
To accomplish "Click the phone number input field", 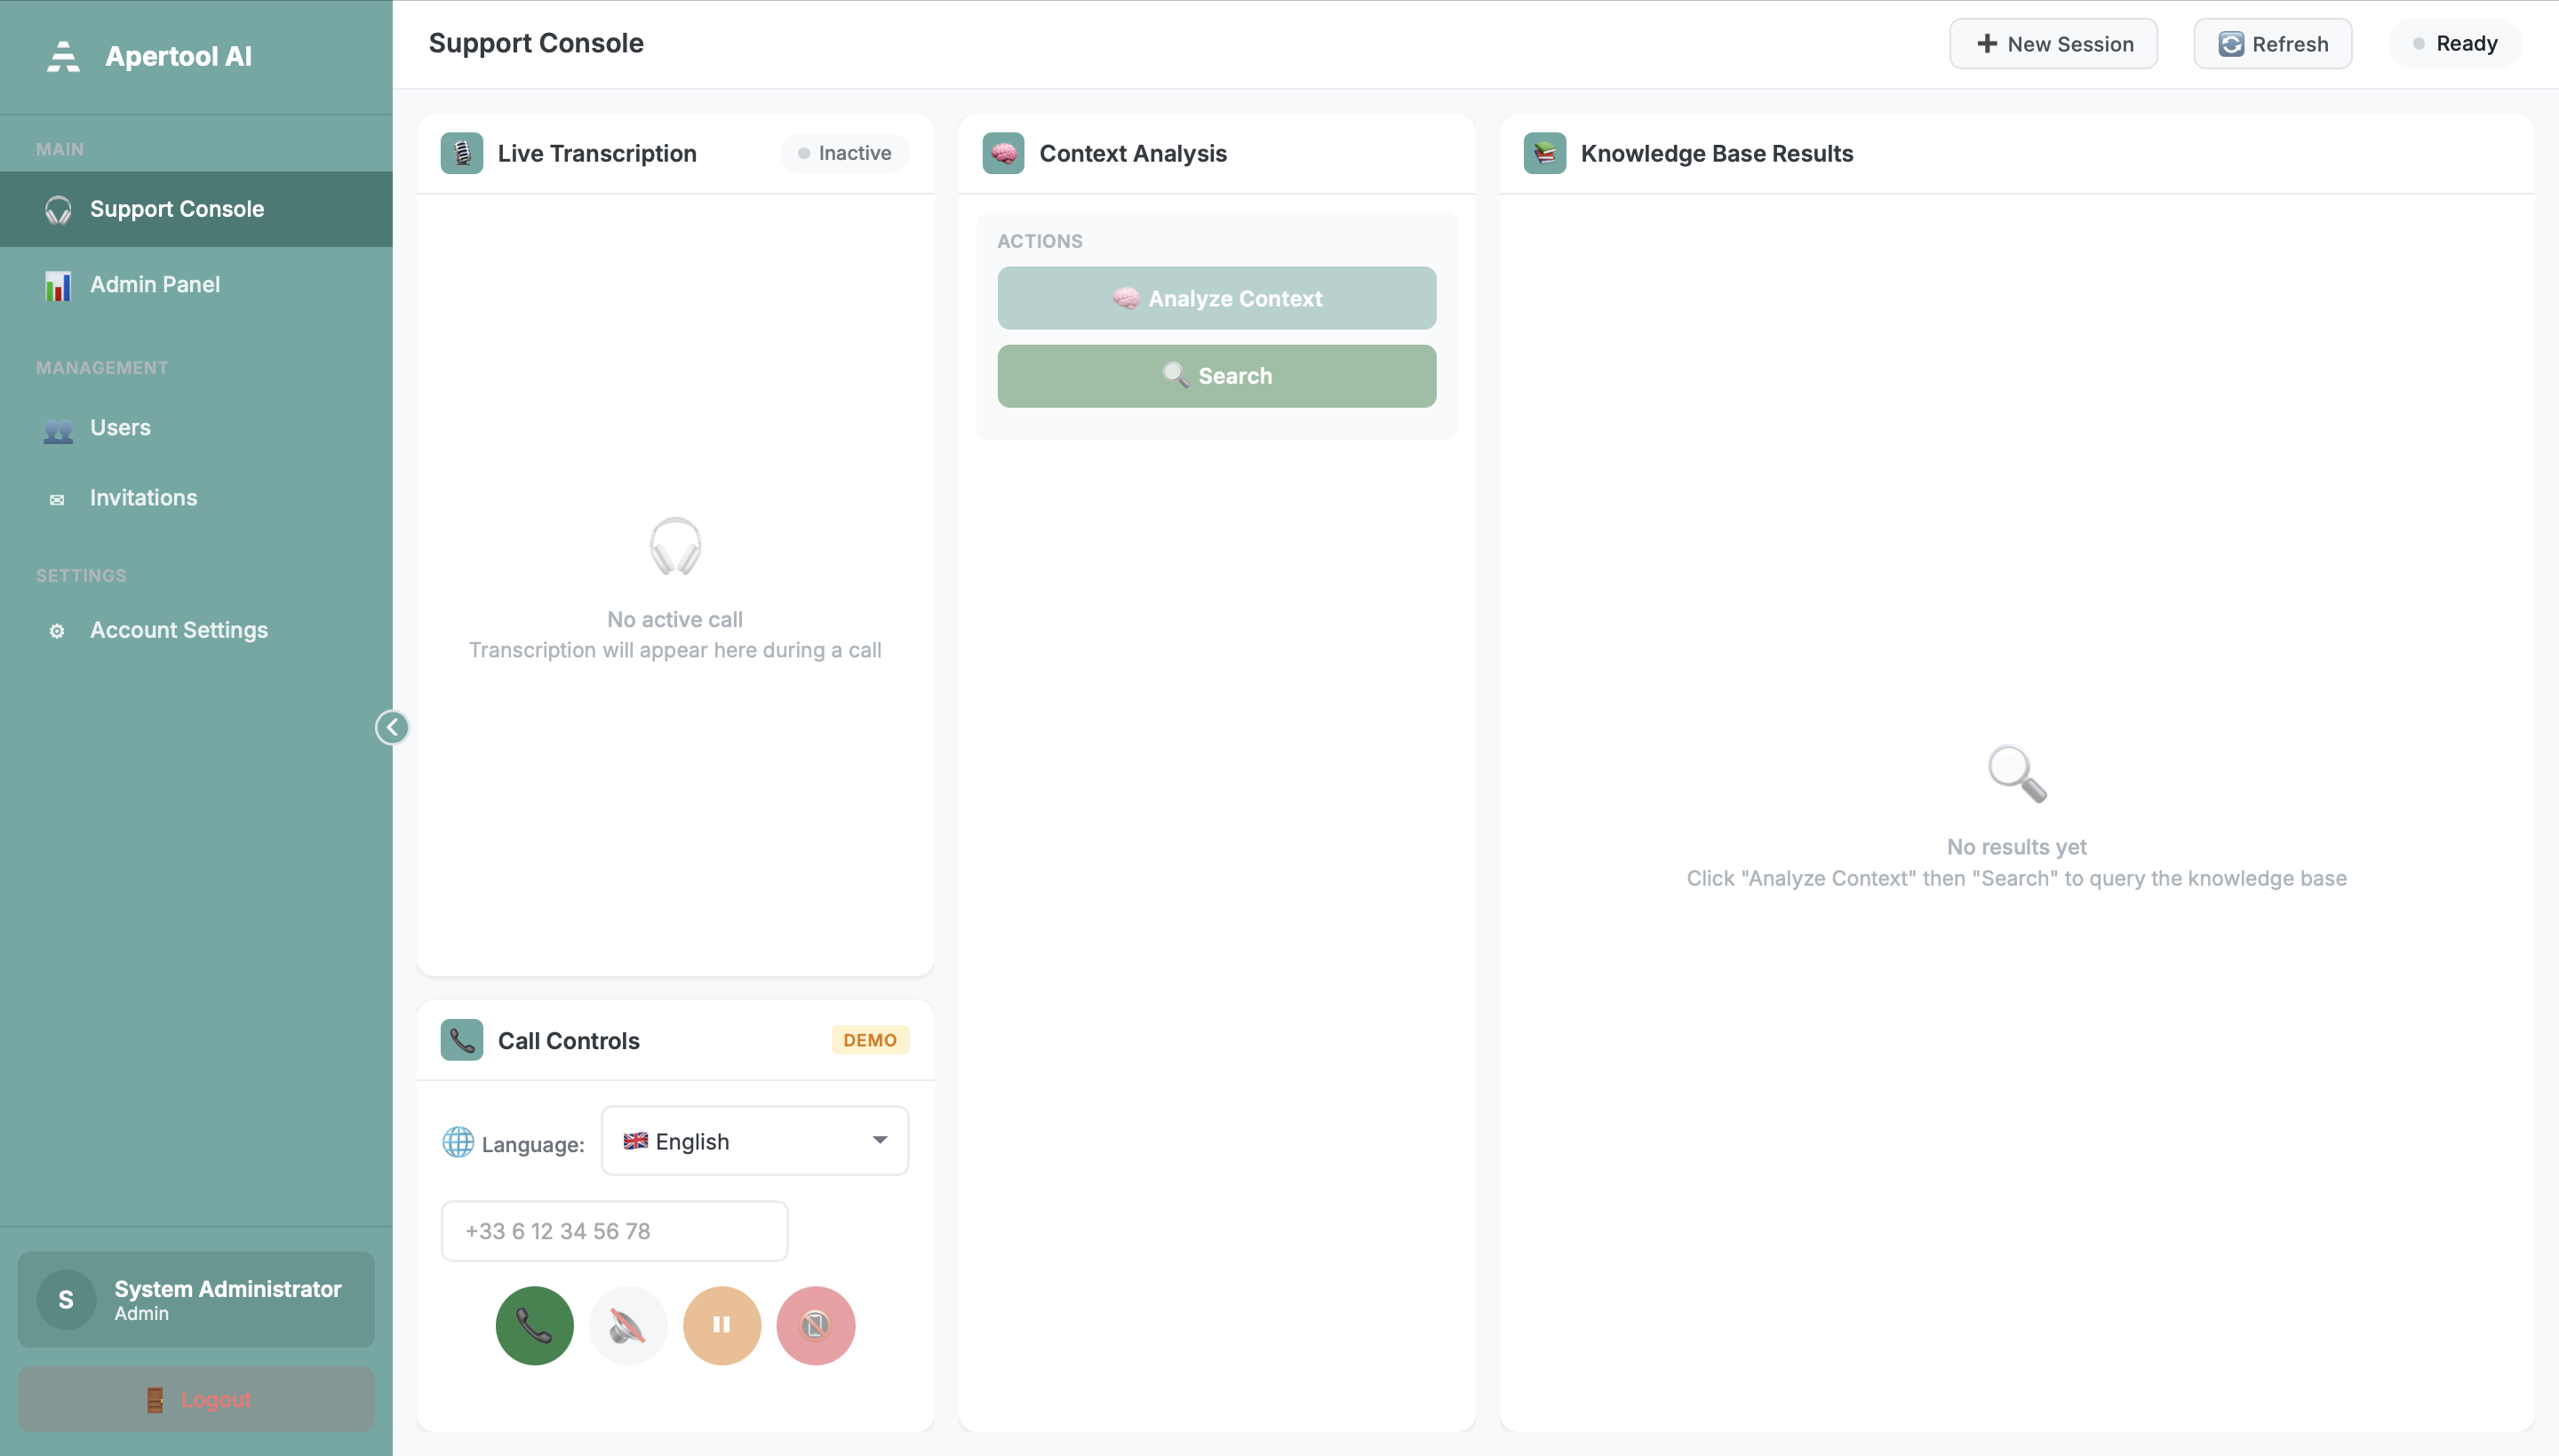I will (x=613, y=1230).
